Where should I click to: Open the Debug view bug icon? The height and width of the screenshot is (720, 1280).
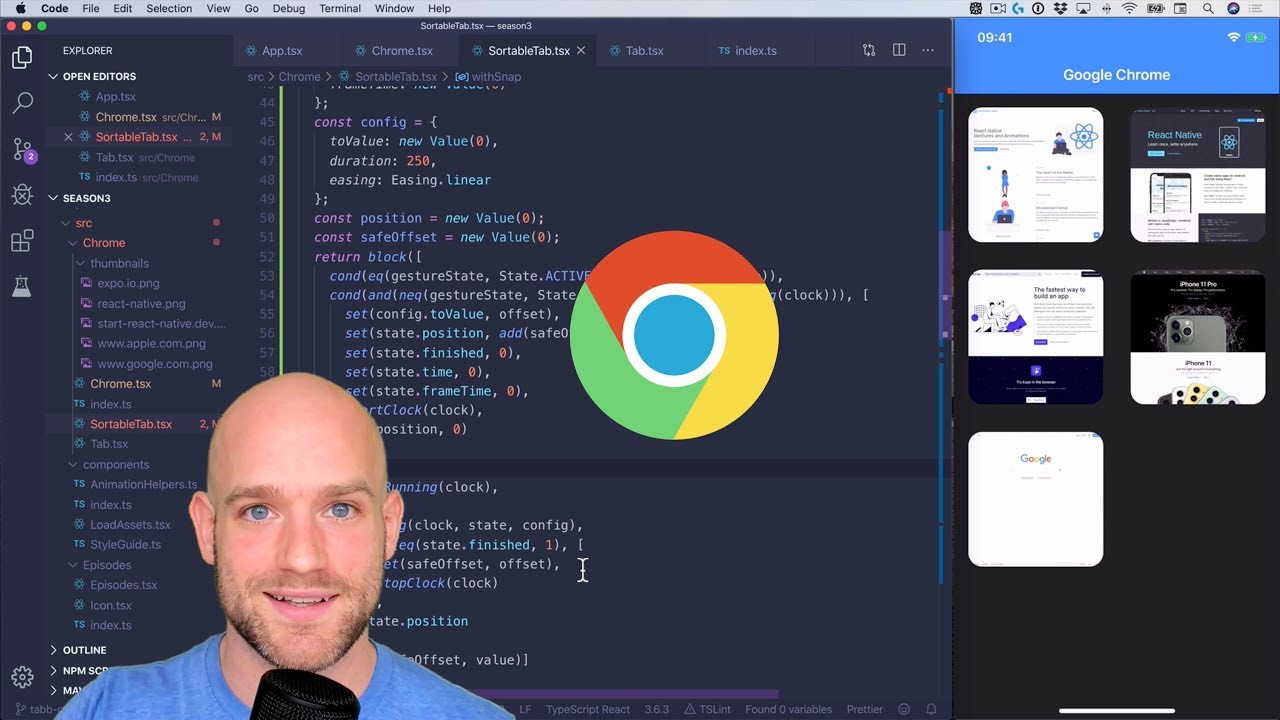coord(22,194)
